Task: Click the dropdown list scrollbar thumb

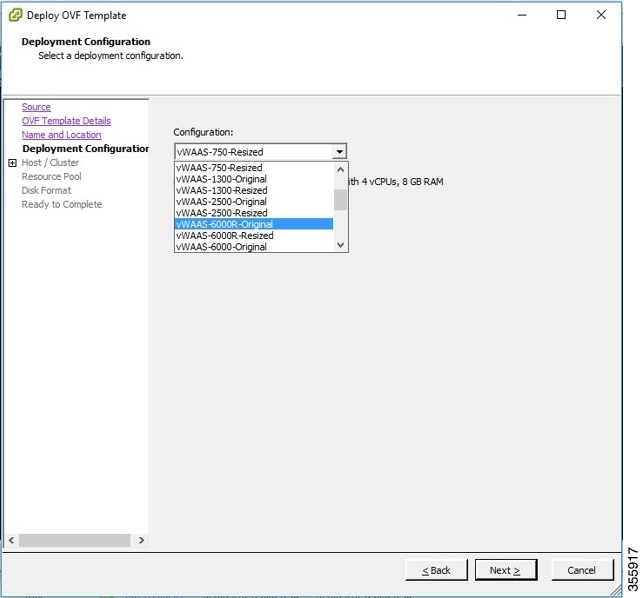Action: (x=340, y=199)
